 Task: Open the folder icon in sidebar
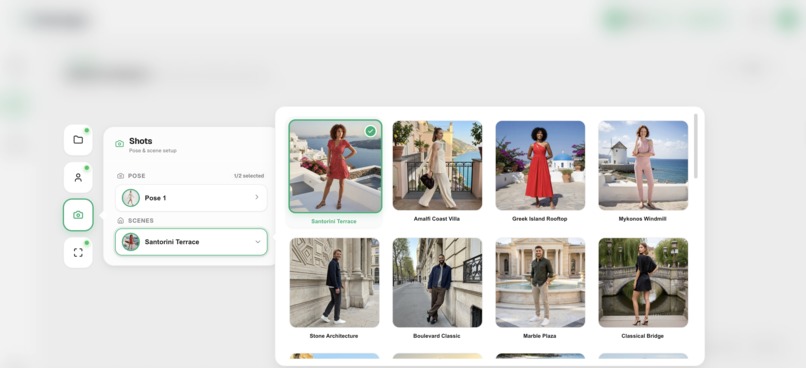pyautogui.click(x=78, y=140)
